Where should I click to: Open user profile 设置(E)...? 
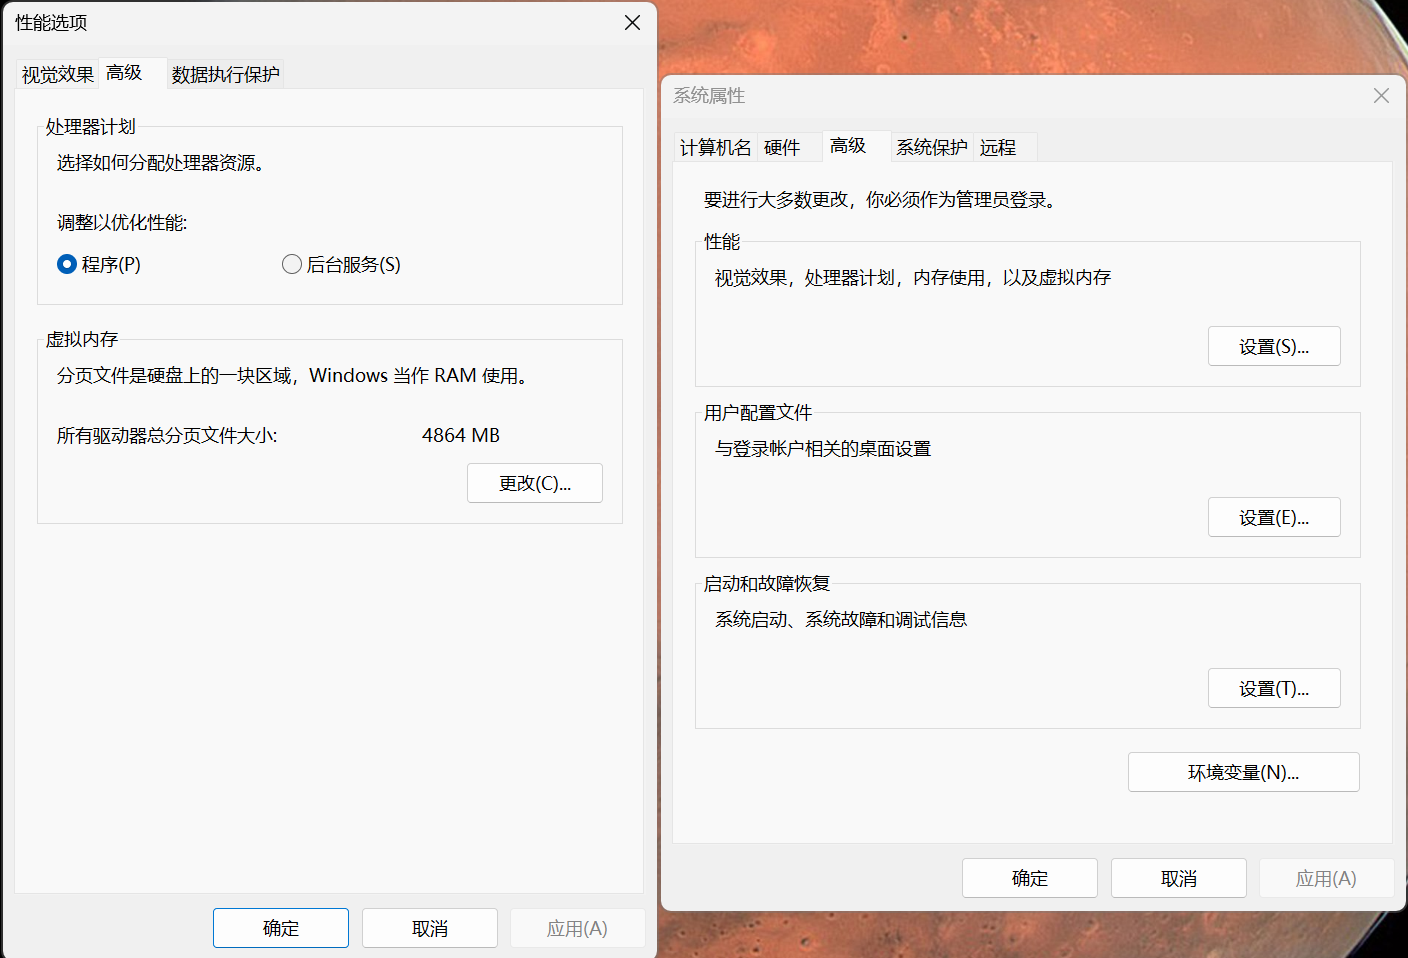point(1274,517)
